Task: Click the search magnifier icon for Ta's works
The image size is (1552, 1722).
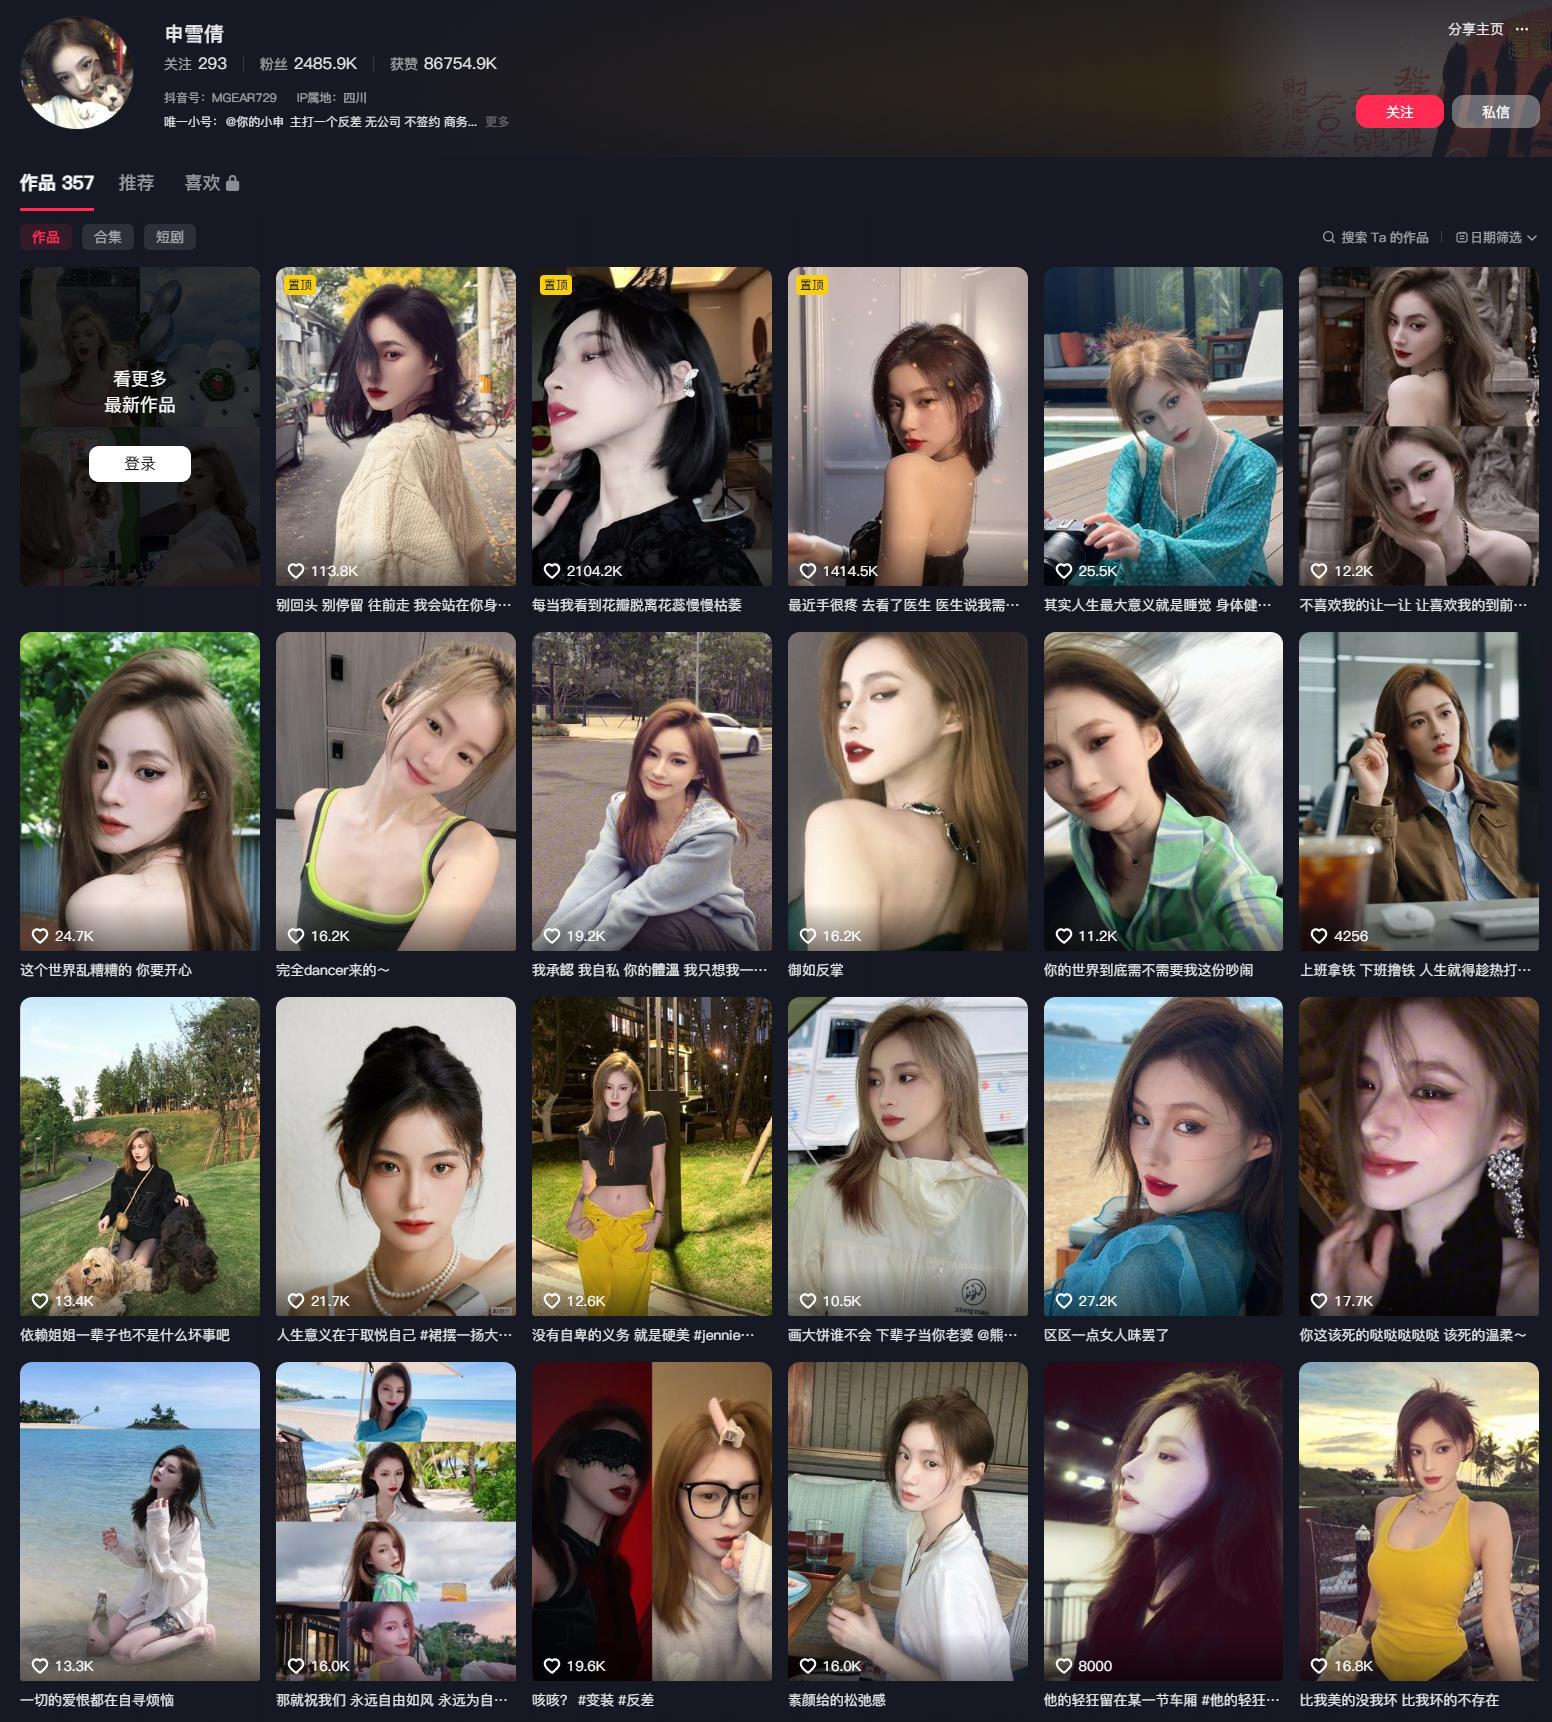Action: point(1328,237)
